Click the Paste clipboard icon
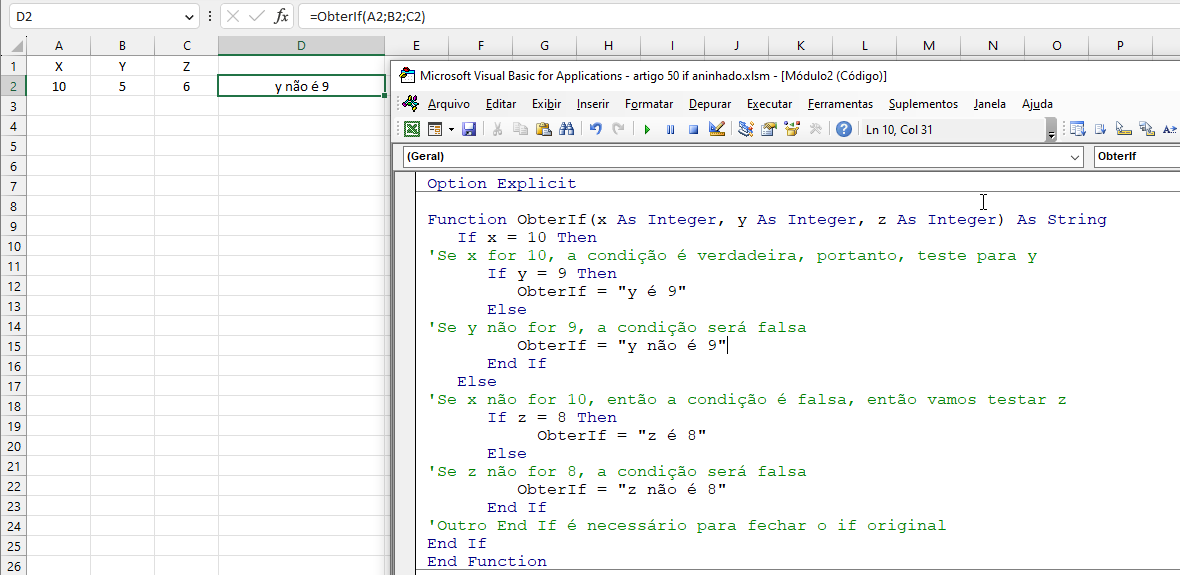Screen dimensions: 1180x575 click(x=543, y=129)
